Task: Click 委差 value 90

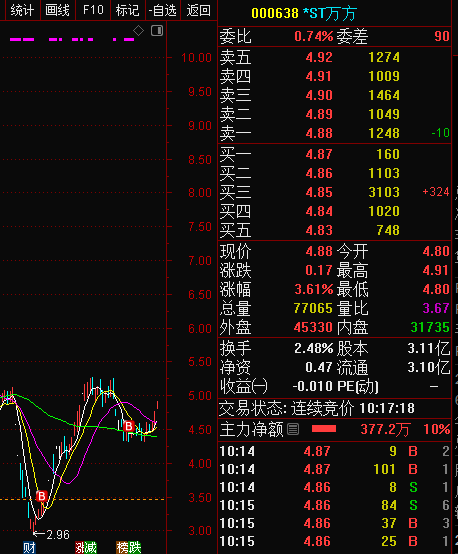Action: pyautogui.click(x=442, y=36)
